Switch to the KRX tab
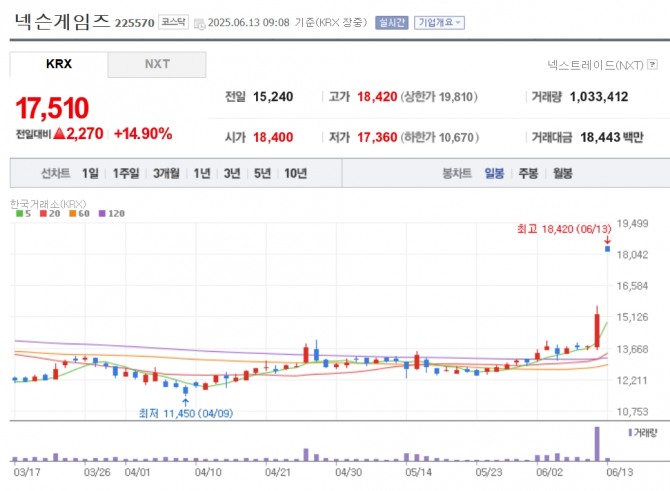The height and width of the screenshot is (491, 670). click(x=59, y=64)
